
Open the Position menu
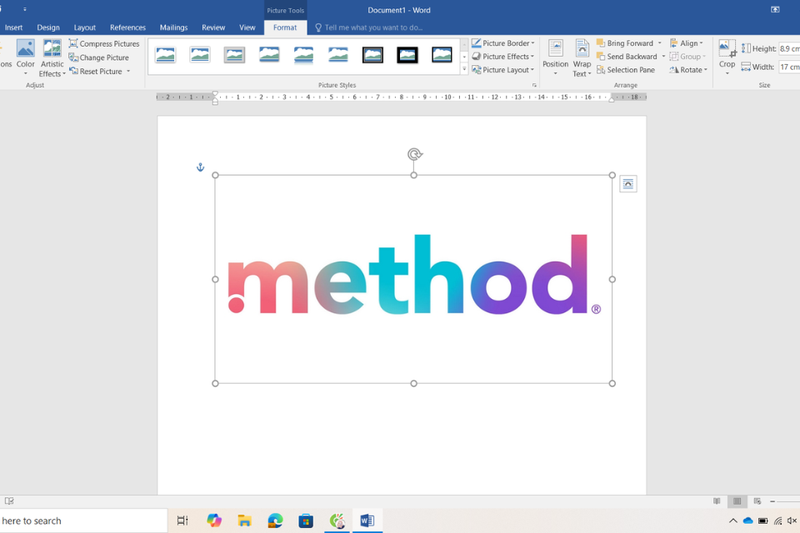555,58
